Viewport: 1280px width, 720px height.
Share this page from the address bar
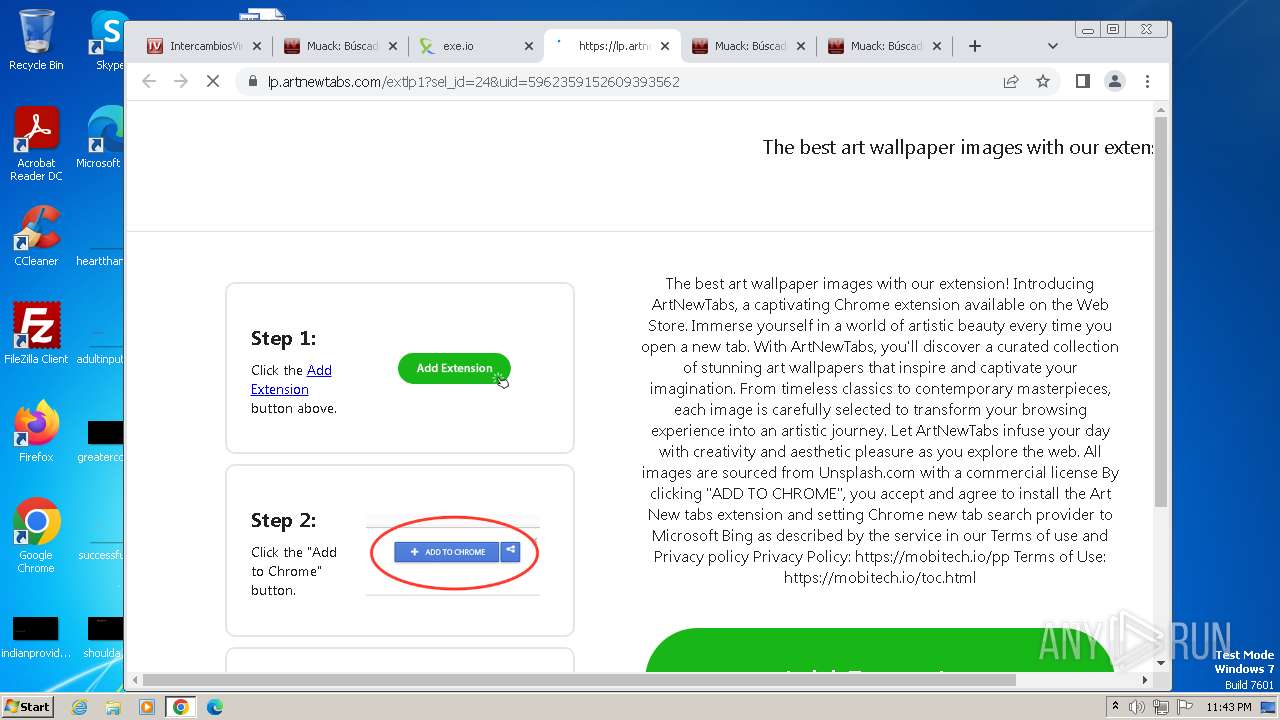pos(1011,82)
